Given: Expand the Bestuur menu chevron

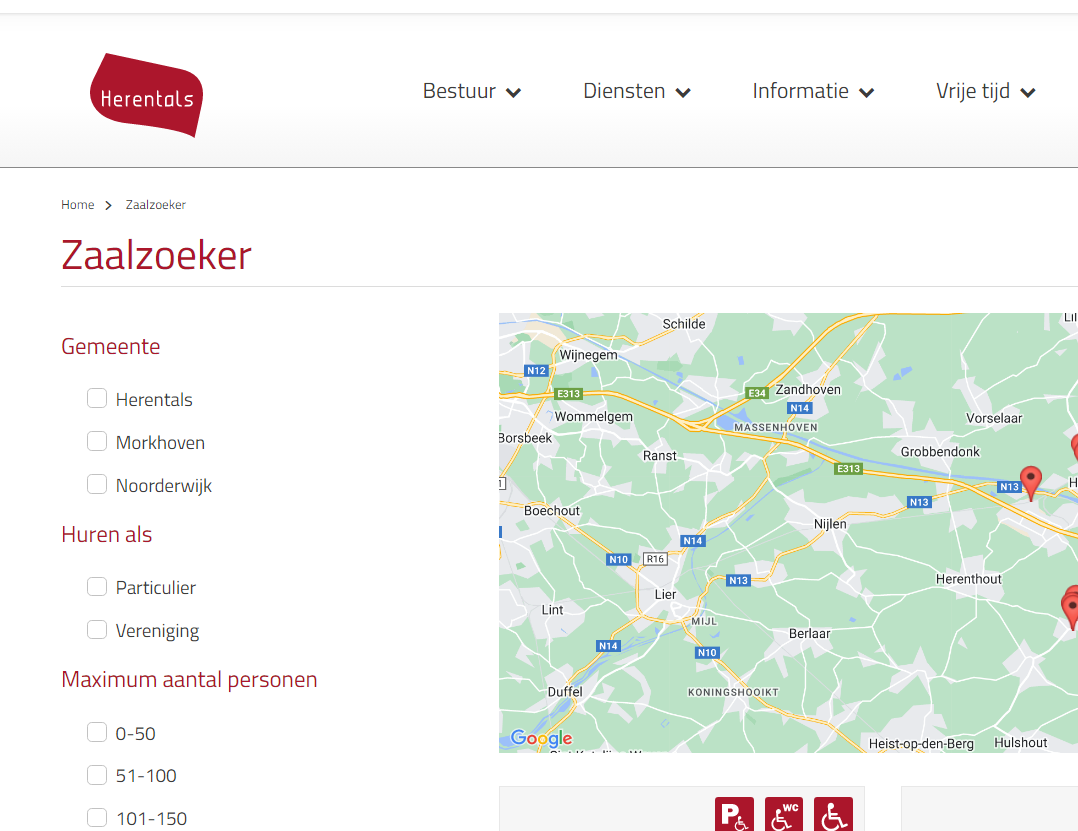Looking at the screenshot, I should coord(514,93).
